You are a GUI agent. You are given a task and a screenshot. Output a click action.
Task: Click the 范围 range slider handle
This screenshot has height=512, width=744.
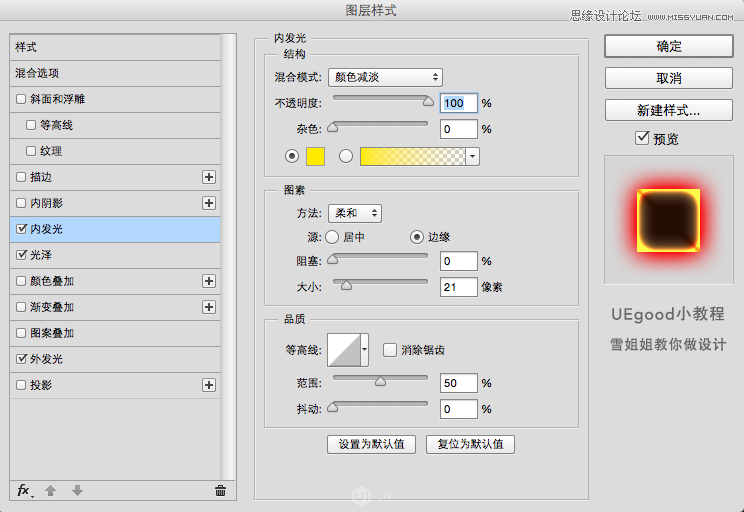point(381,381)
